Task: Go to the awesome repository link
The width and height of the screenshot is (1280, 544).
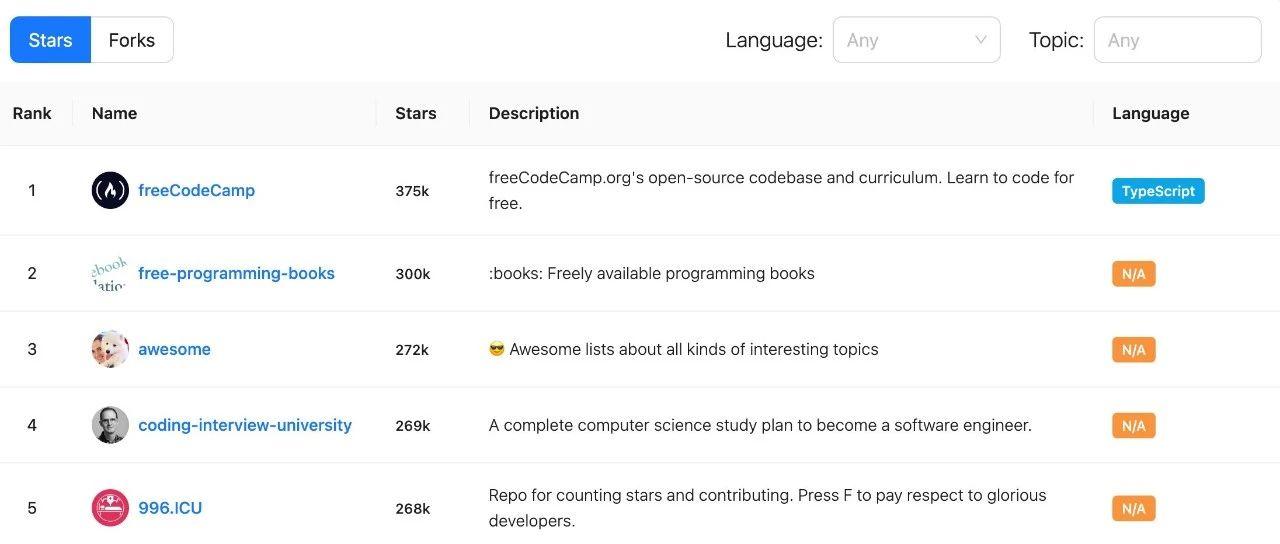Action: point(174,349)
